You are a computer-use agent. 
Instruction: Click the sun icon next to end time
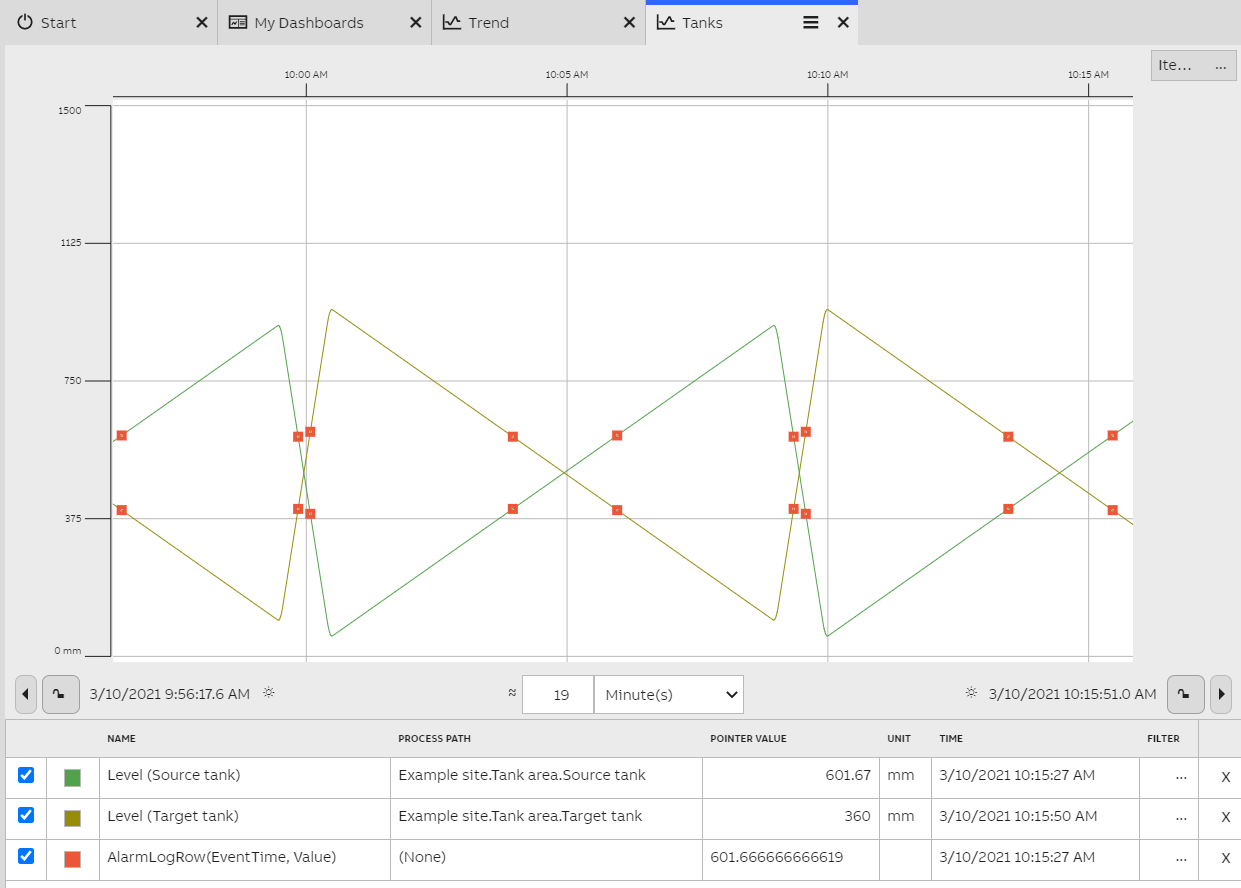[x=971, y=692]
